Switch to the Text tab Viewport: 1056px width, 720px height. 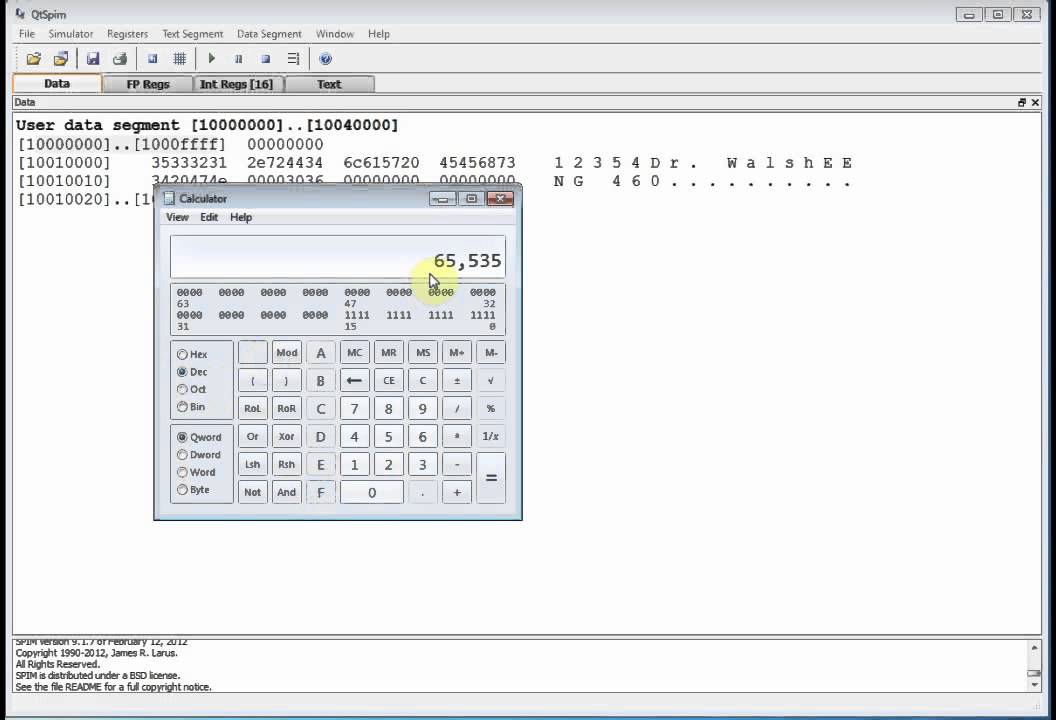329,84
